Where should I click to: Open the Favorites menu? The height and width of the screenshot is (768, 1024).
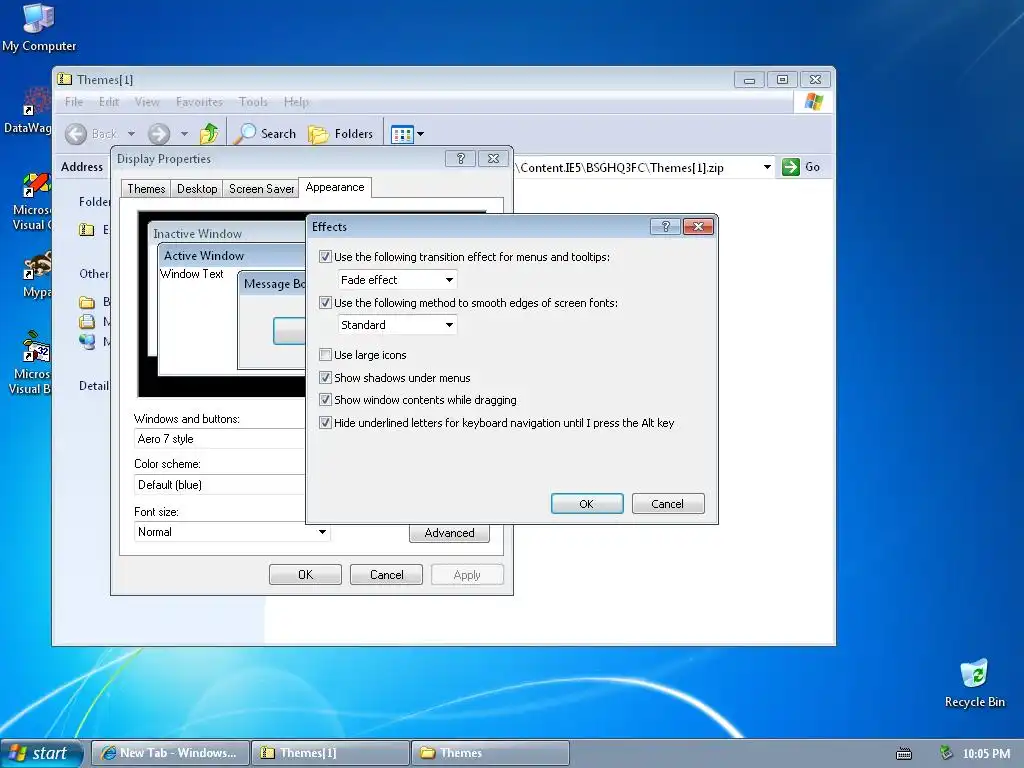pyautogui.click(x=199, y=102)
